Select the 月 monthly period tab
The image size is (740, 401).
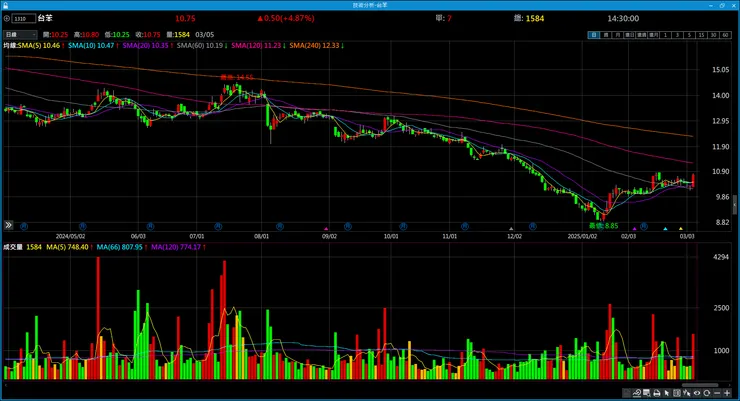(618, 35)
